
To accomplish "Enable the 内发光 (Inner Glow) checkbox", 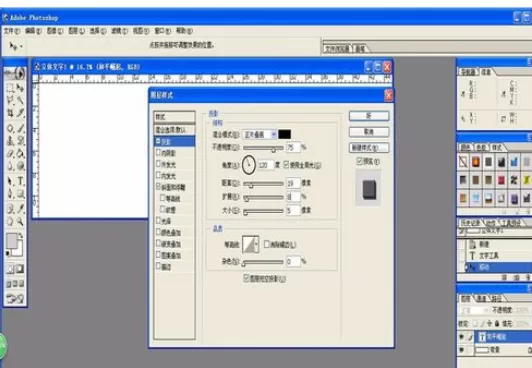I will [x=158, y=175].
